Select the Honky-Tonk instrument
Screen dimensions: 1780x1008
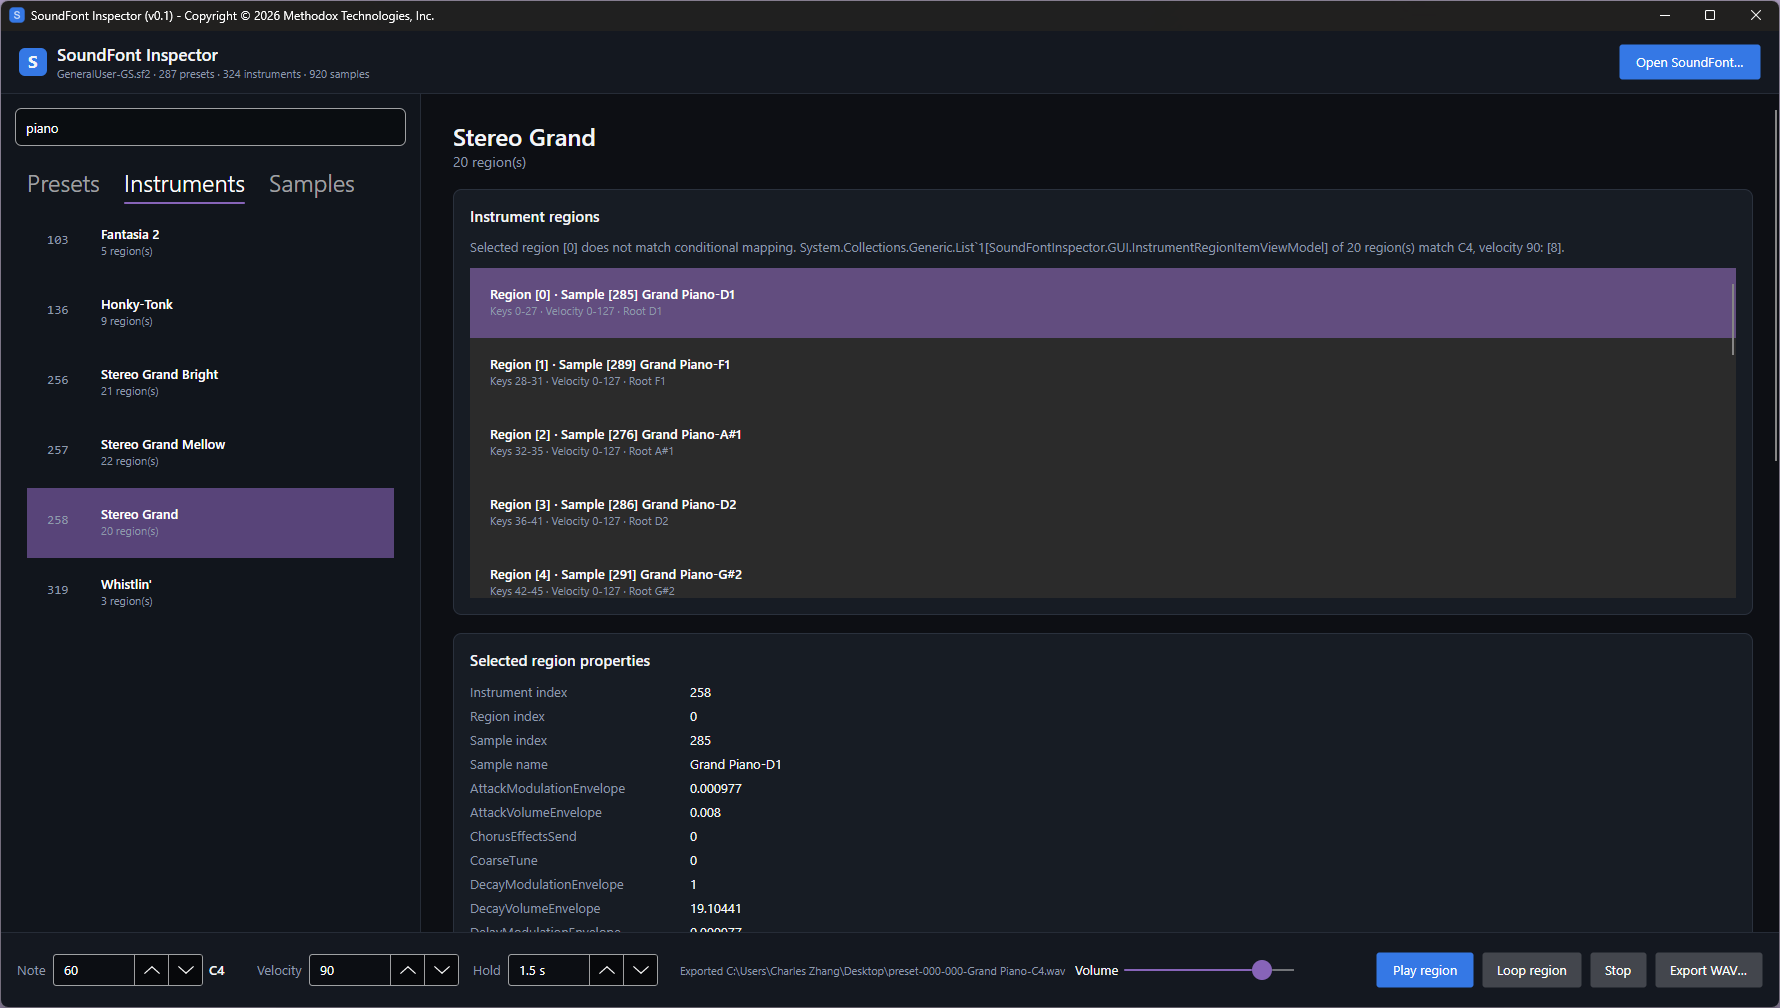(210, 313)
